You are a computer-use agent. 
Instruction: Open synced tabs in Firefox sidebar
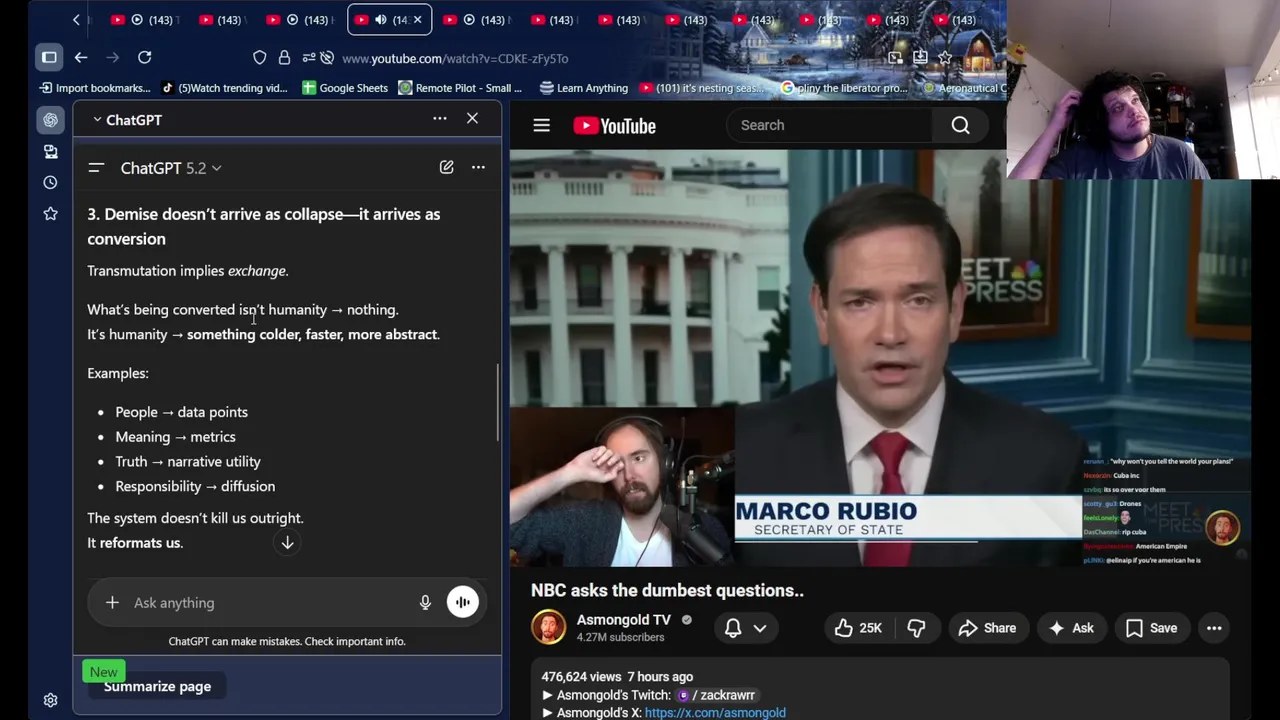pyautogui.click(x=50, y=151)
